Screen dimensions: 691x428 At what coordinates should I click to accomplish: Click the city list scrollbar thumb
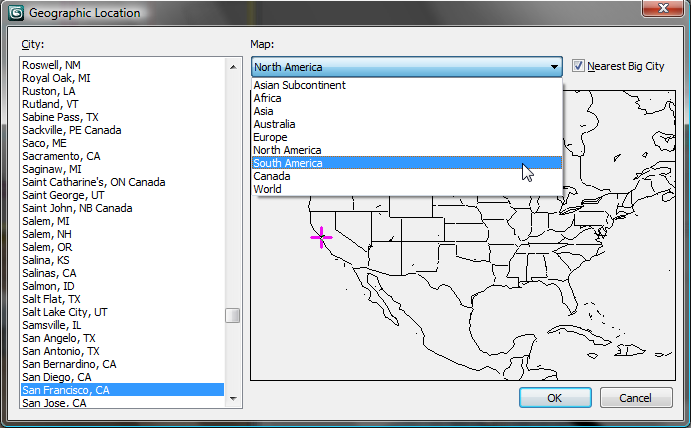233,316
